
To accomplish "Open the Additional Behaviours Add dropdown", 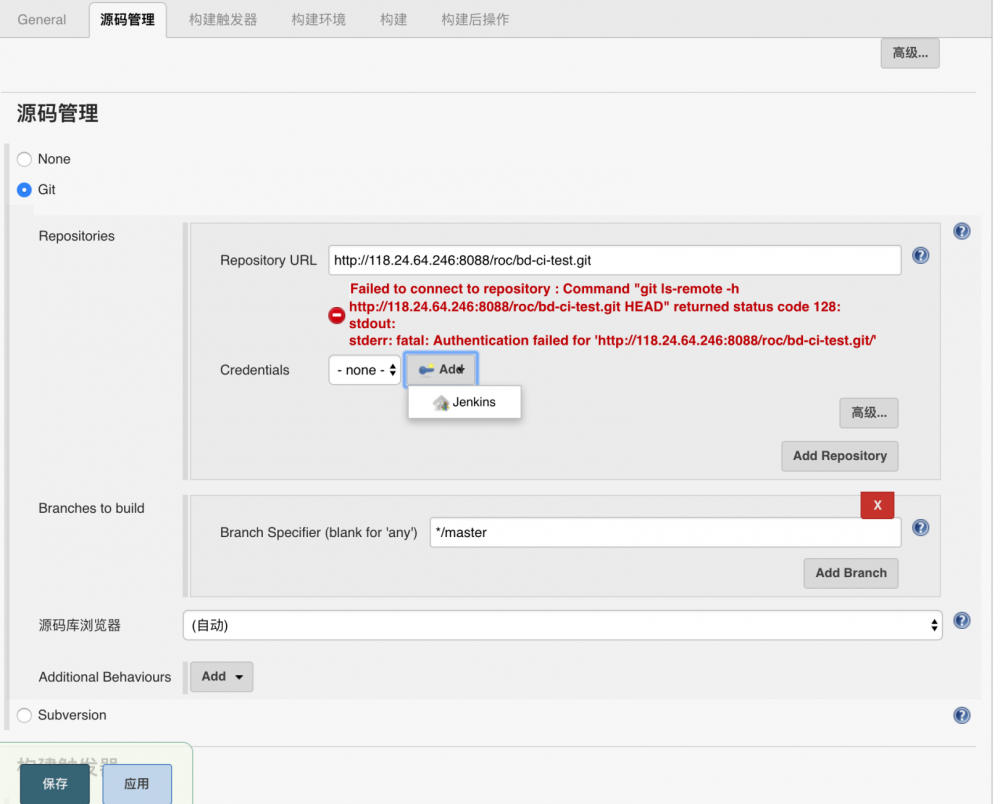I will tap(221, 677).
